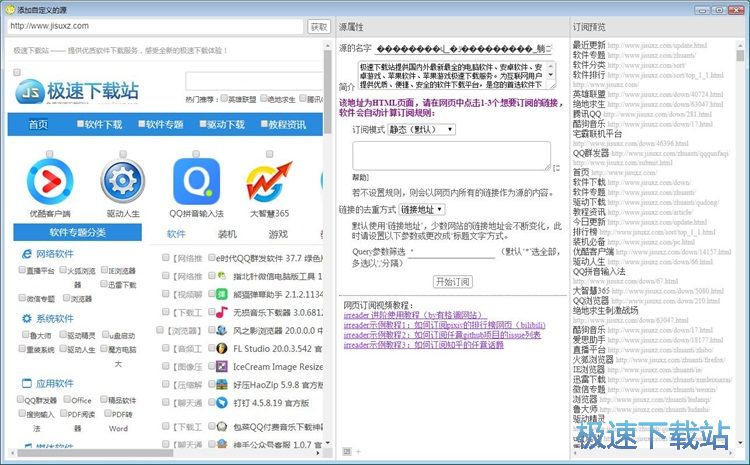Check the 英雄联盟 checkbox under 热门推荐
Screen dimensions: 750x465
(224, 98)
